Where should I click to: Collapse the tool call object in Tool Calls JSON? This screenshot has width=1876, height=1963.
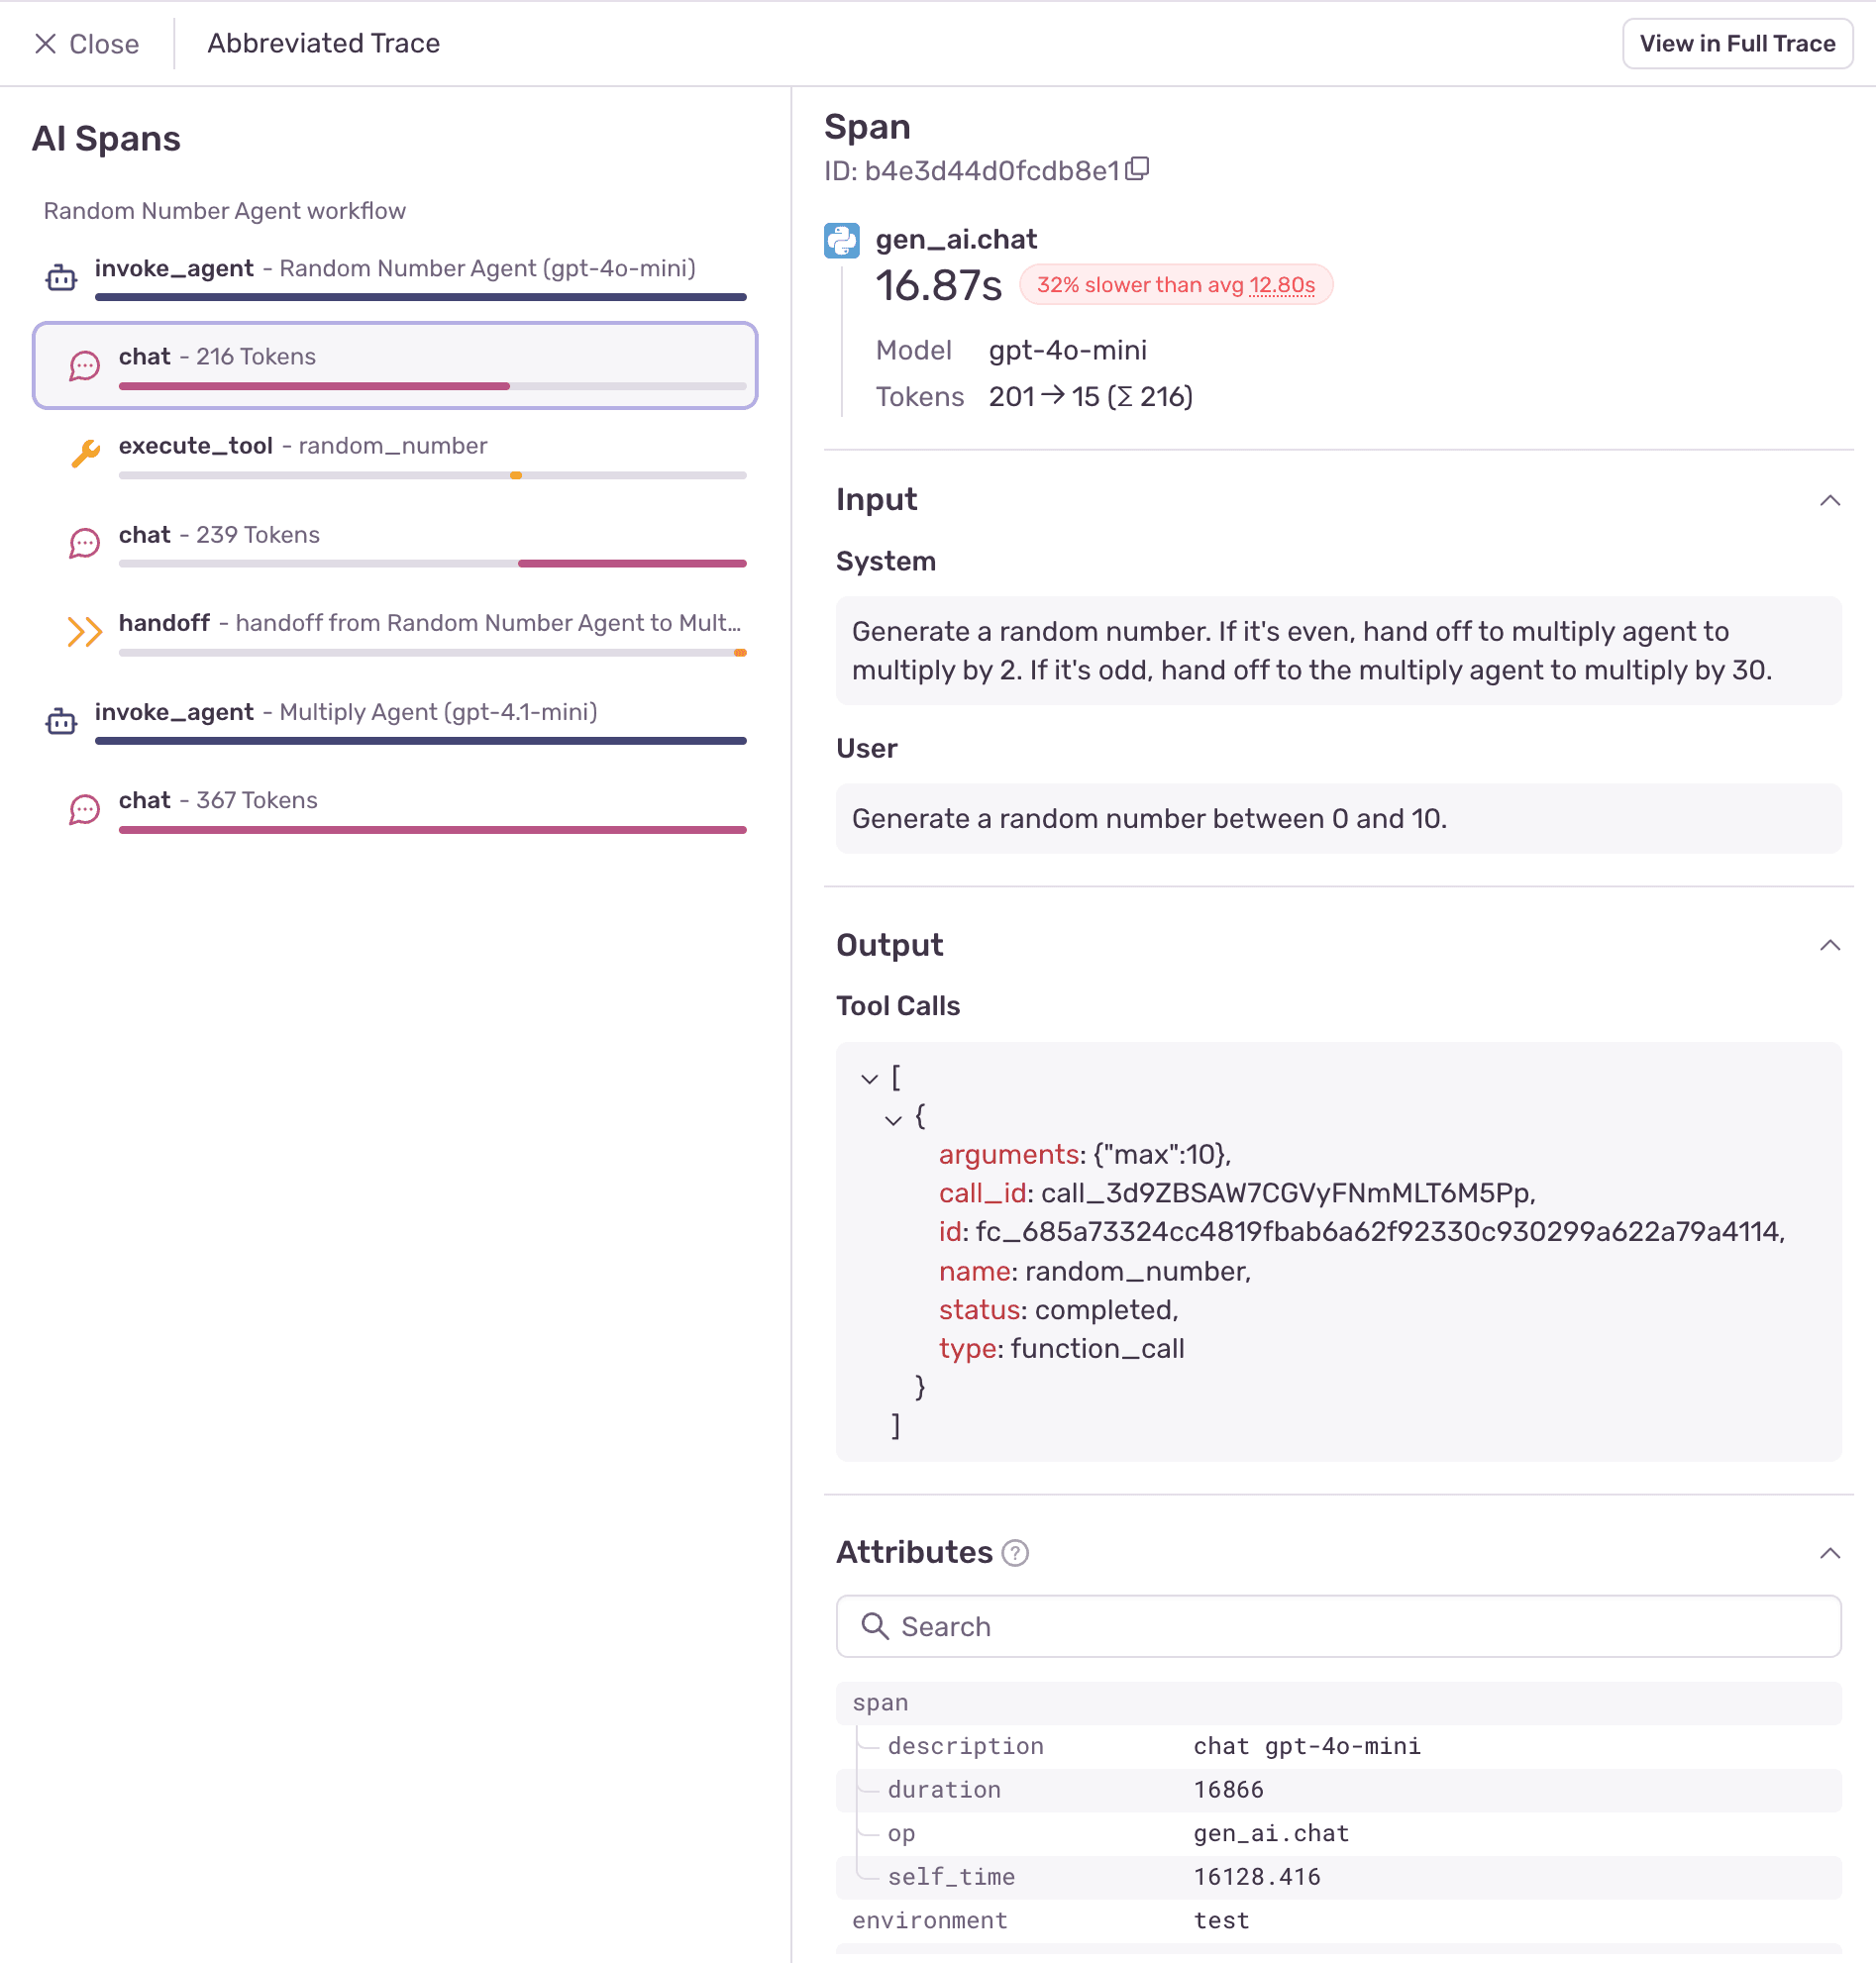(x=893, y=1119)
